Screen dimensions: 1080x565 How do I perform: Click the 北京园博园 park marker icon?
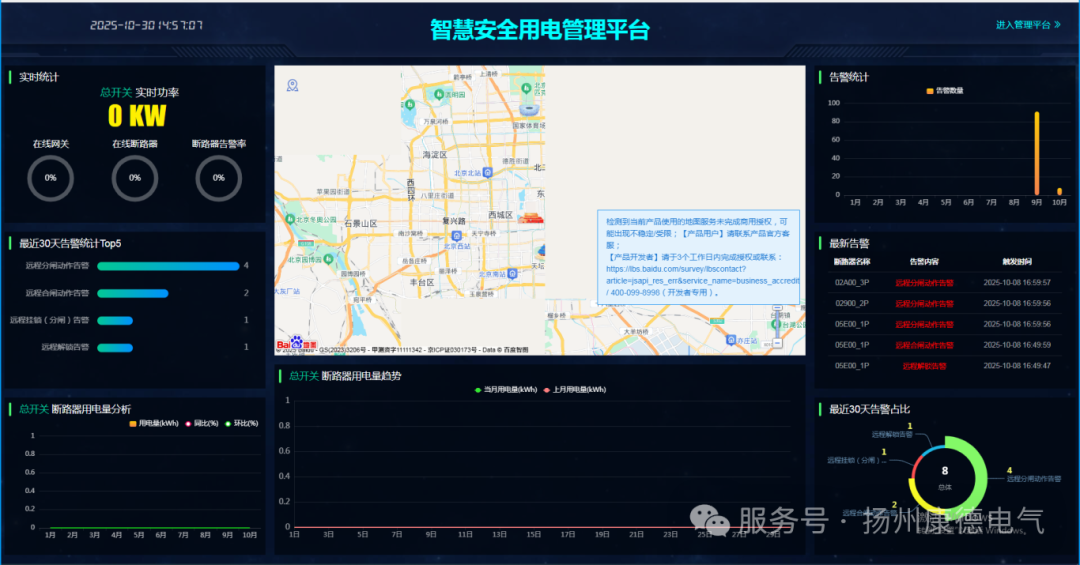(x=328, y=259)
